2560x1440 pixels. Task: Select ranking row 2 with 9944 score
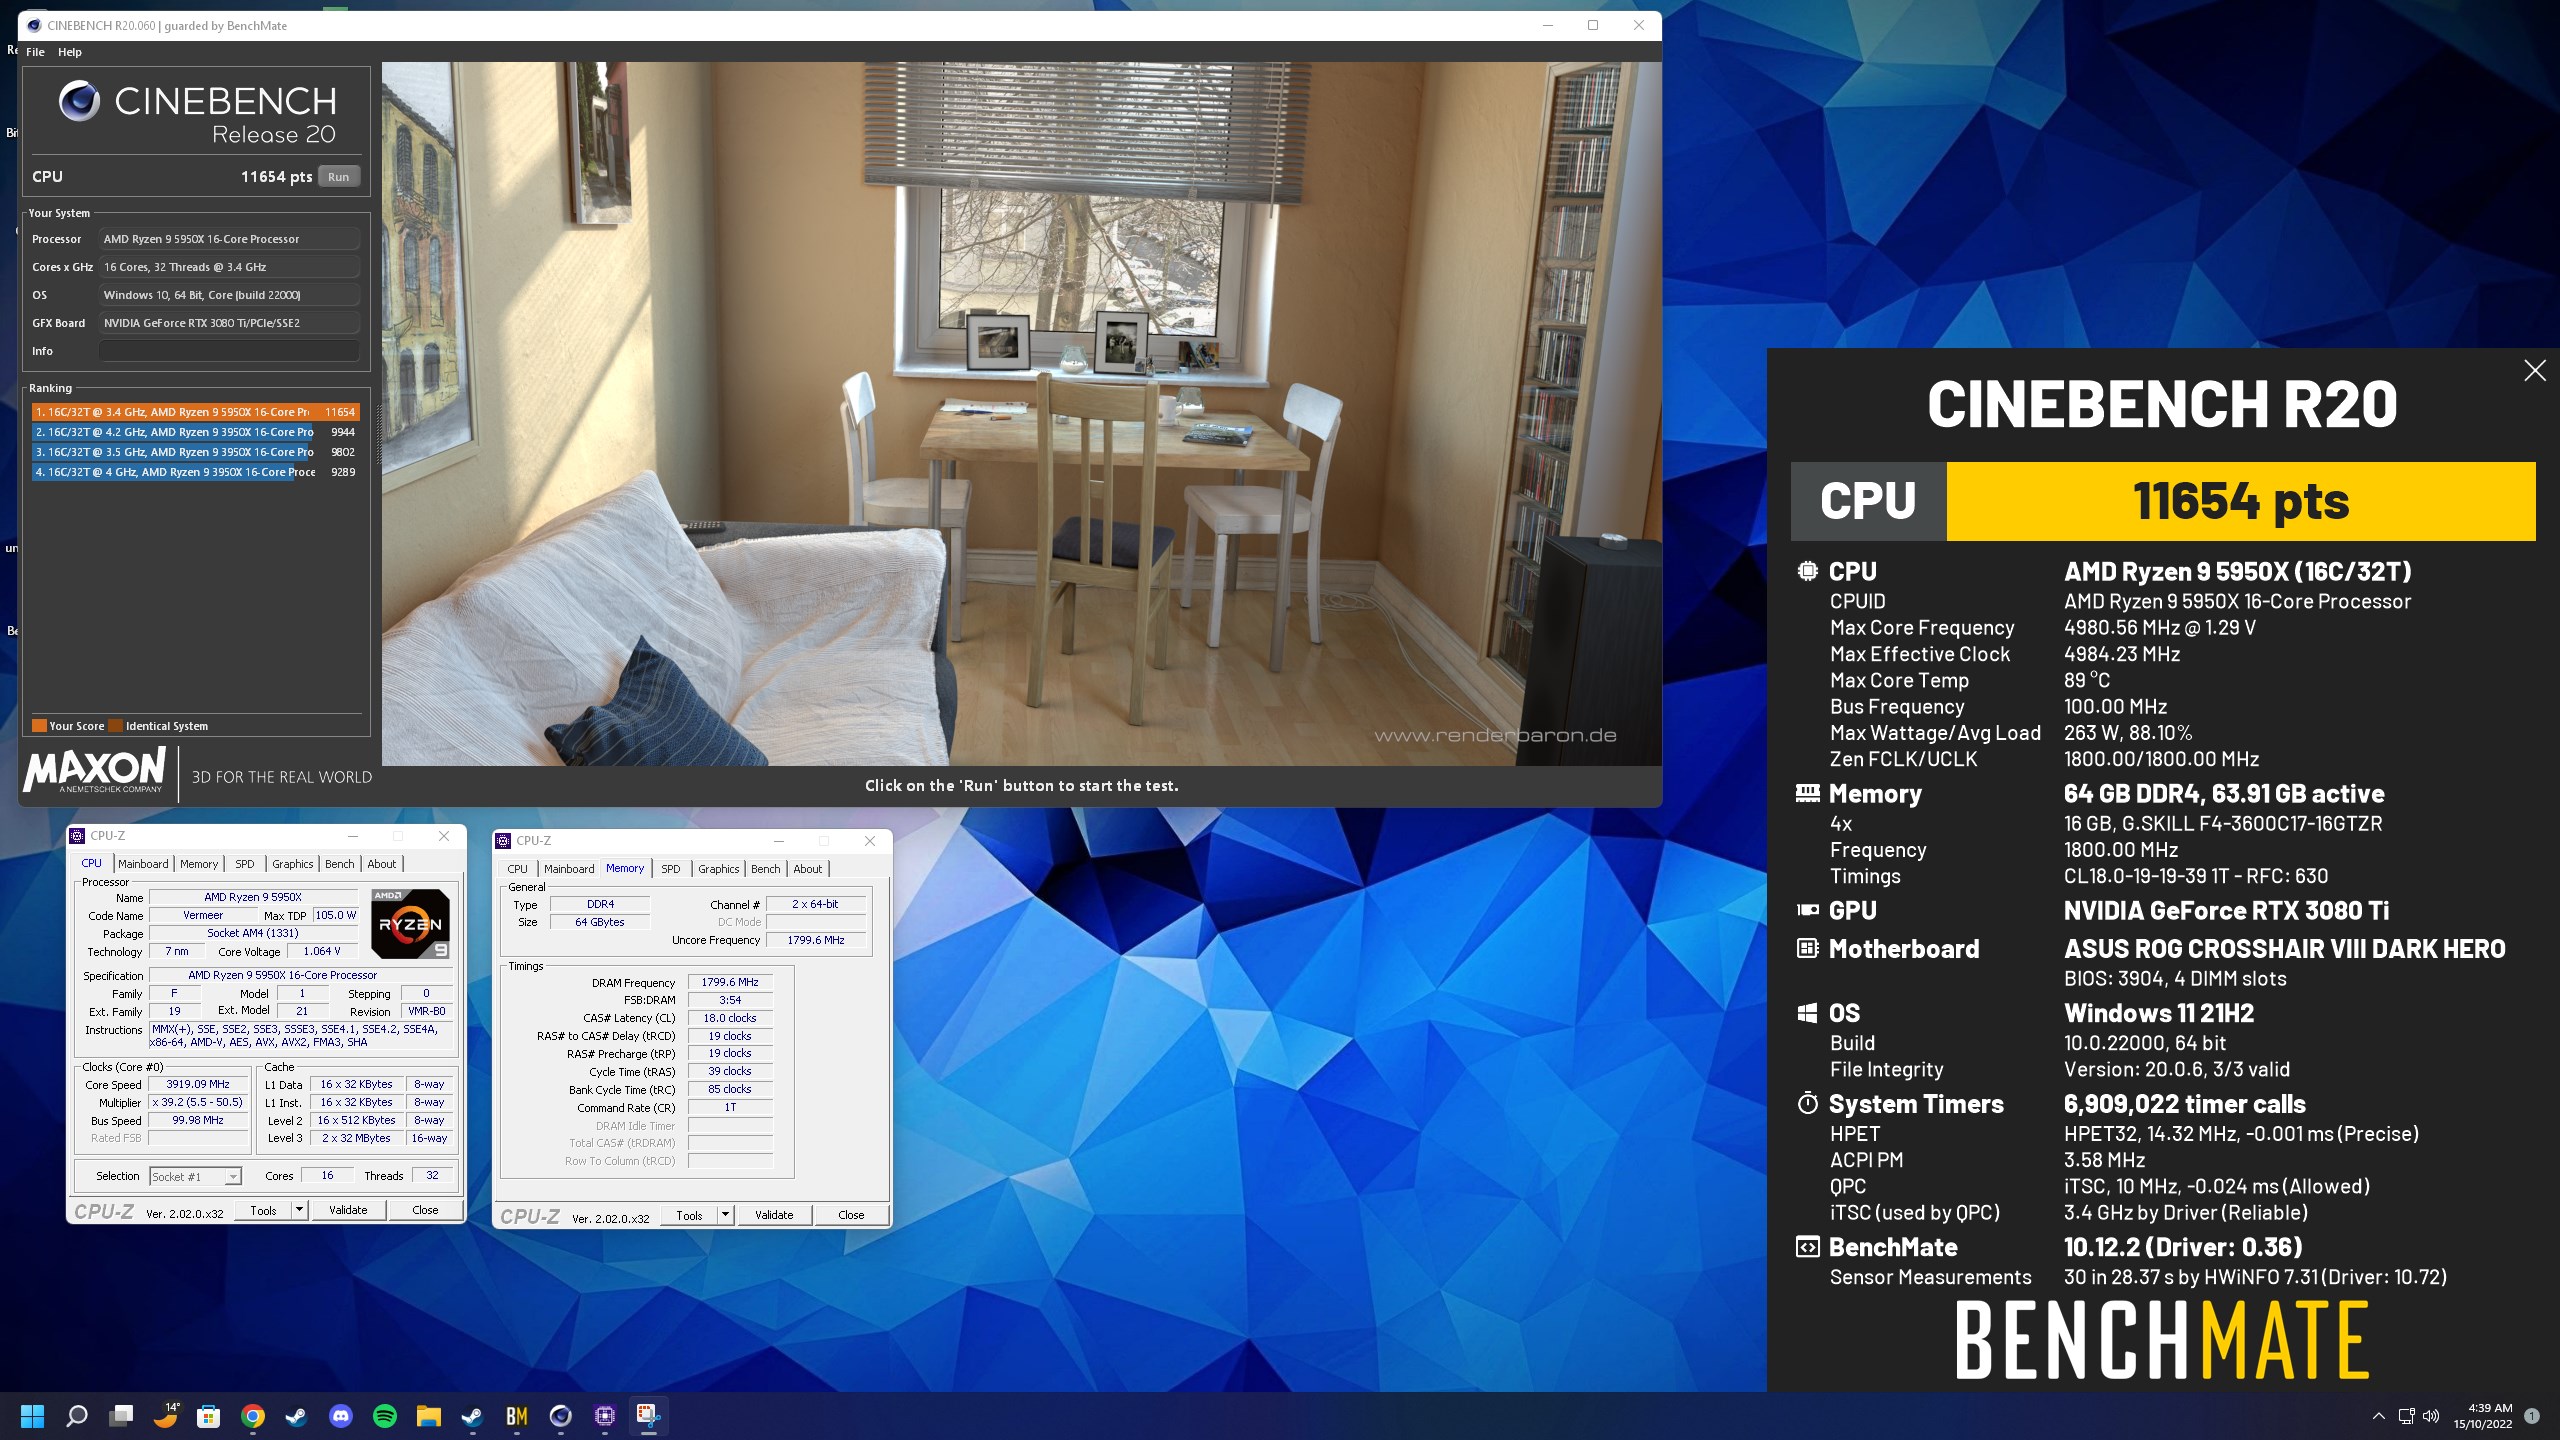pos(195,432)
